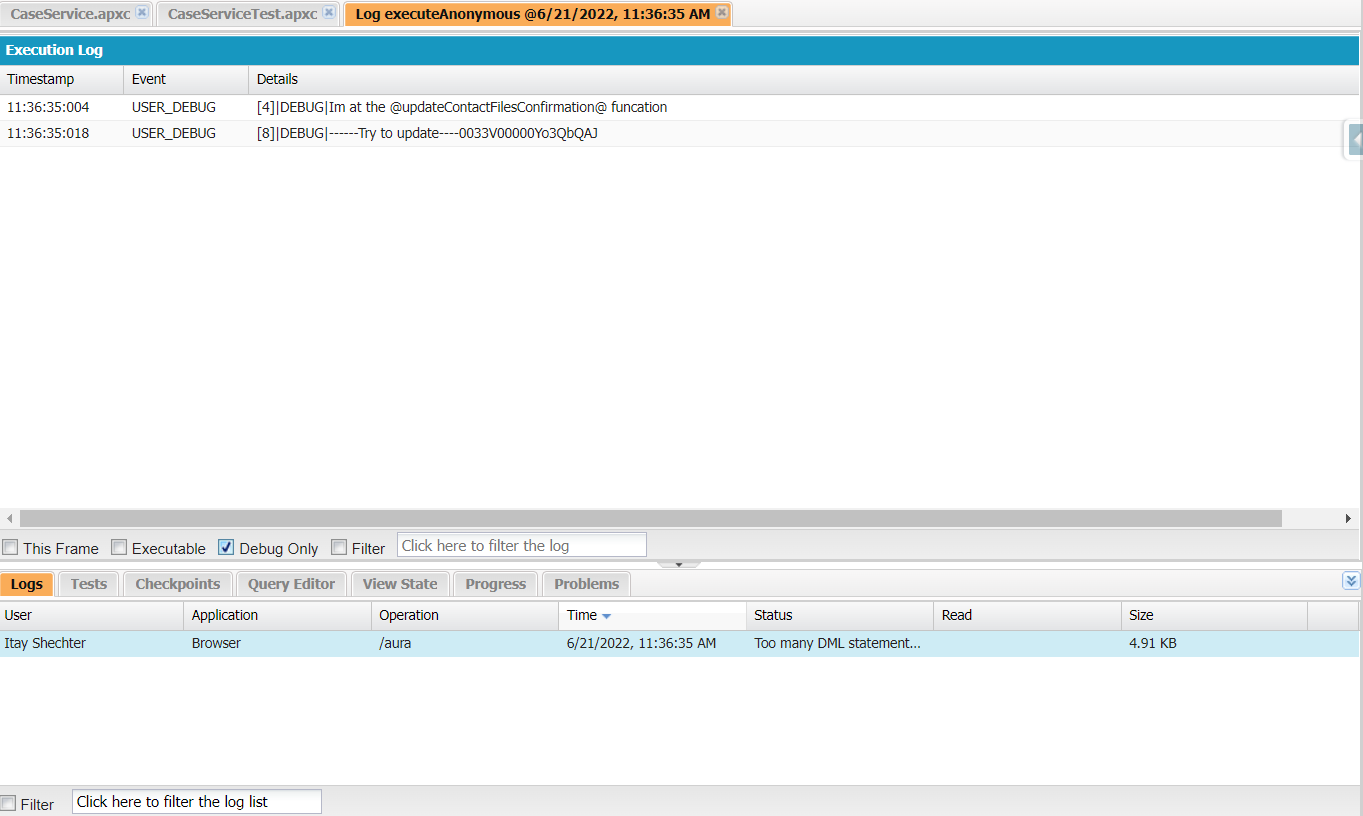1363x816 pixels.
Task: Toggle the log list Filter checkbox
Action: point(8,803)
